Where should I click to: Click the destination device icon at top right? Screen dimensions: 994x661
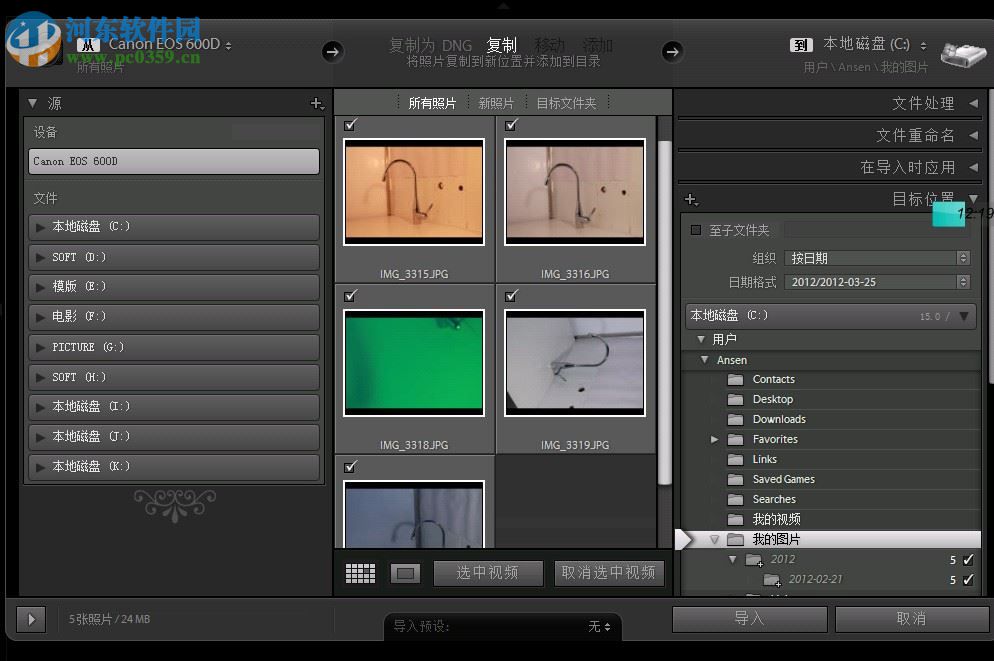coord(962,55)
